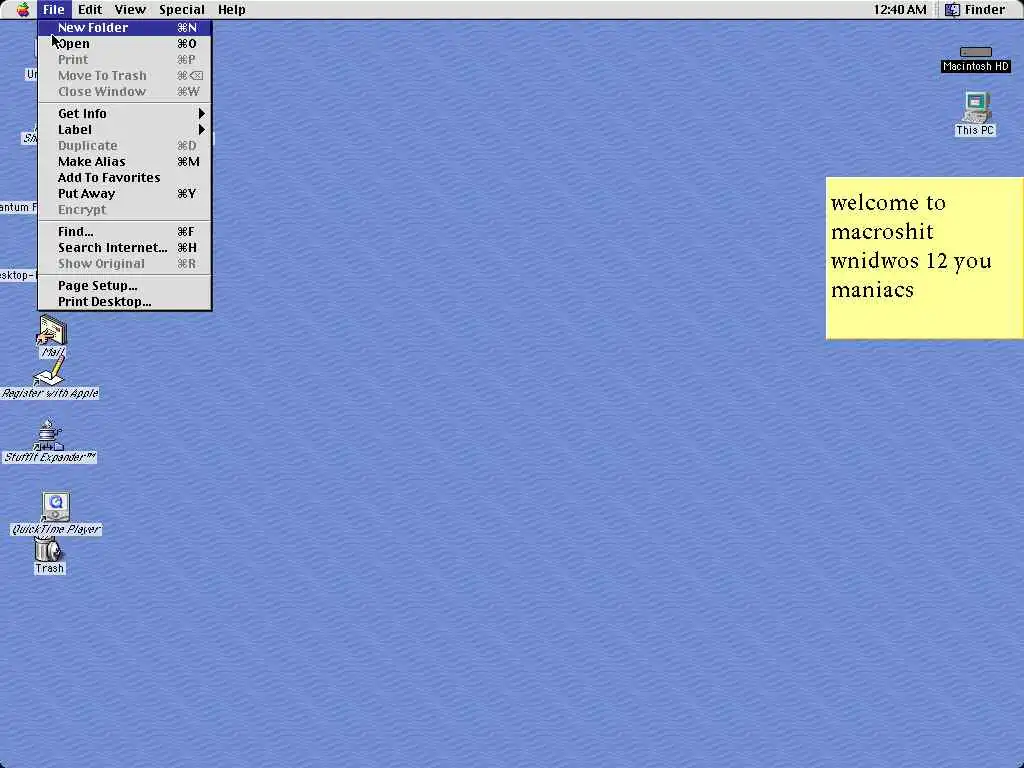The height and width of the screenshot is (768, 1024).
Task: Choose Print Desktop... menu item
Action: pos(125,302)
